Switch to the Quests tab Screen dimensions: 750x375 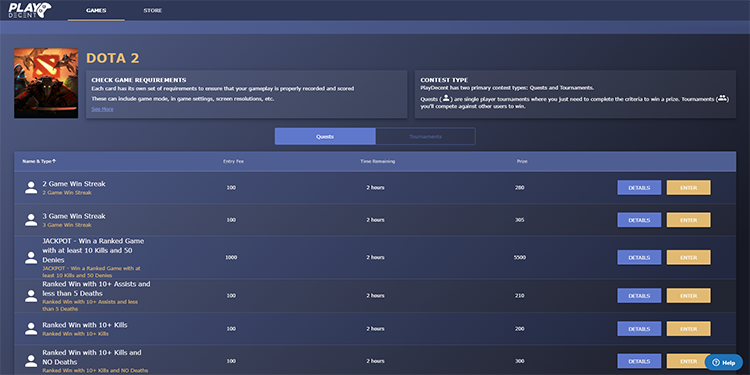pos(325,136)
